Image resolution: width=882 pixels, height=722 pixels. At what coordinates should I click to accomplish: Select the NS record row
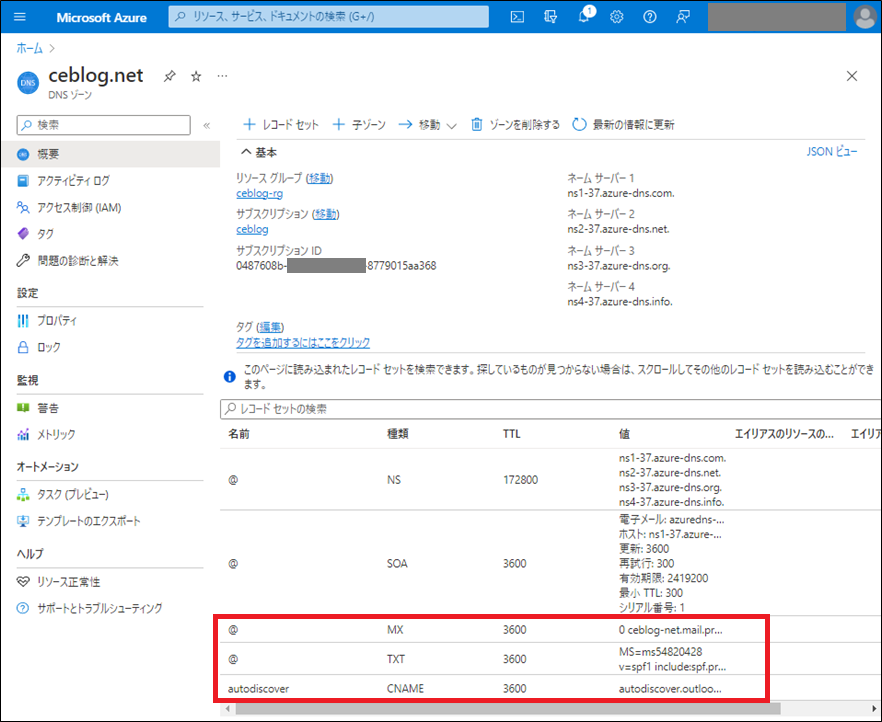click(550, 480)
